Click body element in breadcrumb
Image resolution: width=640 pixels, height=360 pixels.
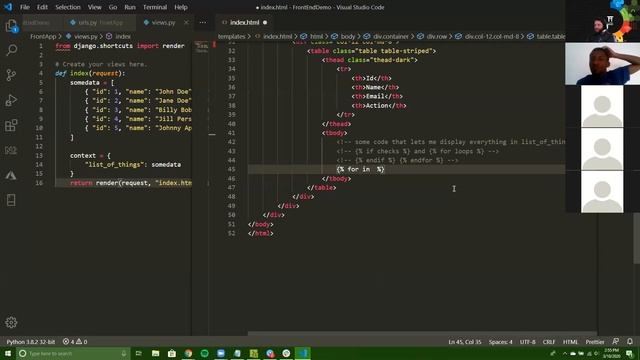(x=347, y=36)
